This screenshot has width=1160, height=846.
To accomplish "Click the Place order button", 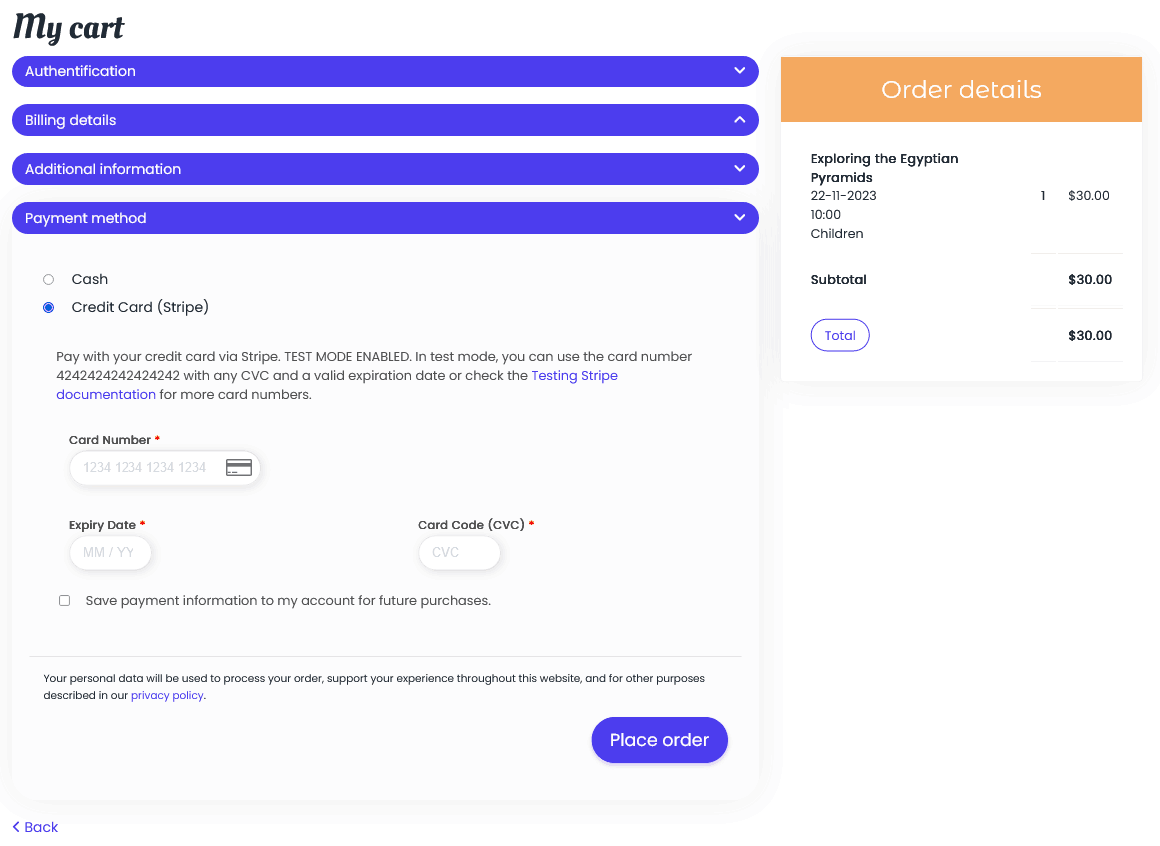I will pyautogui.click(x=659, y=740).
